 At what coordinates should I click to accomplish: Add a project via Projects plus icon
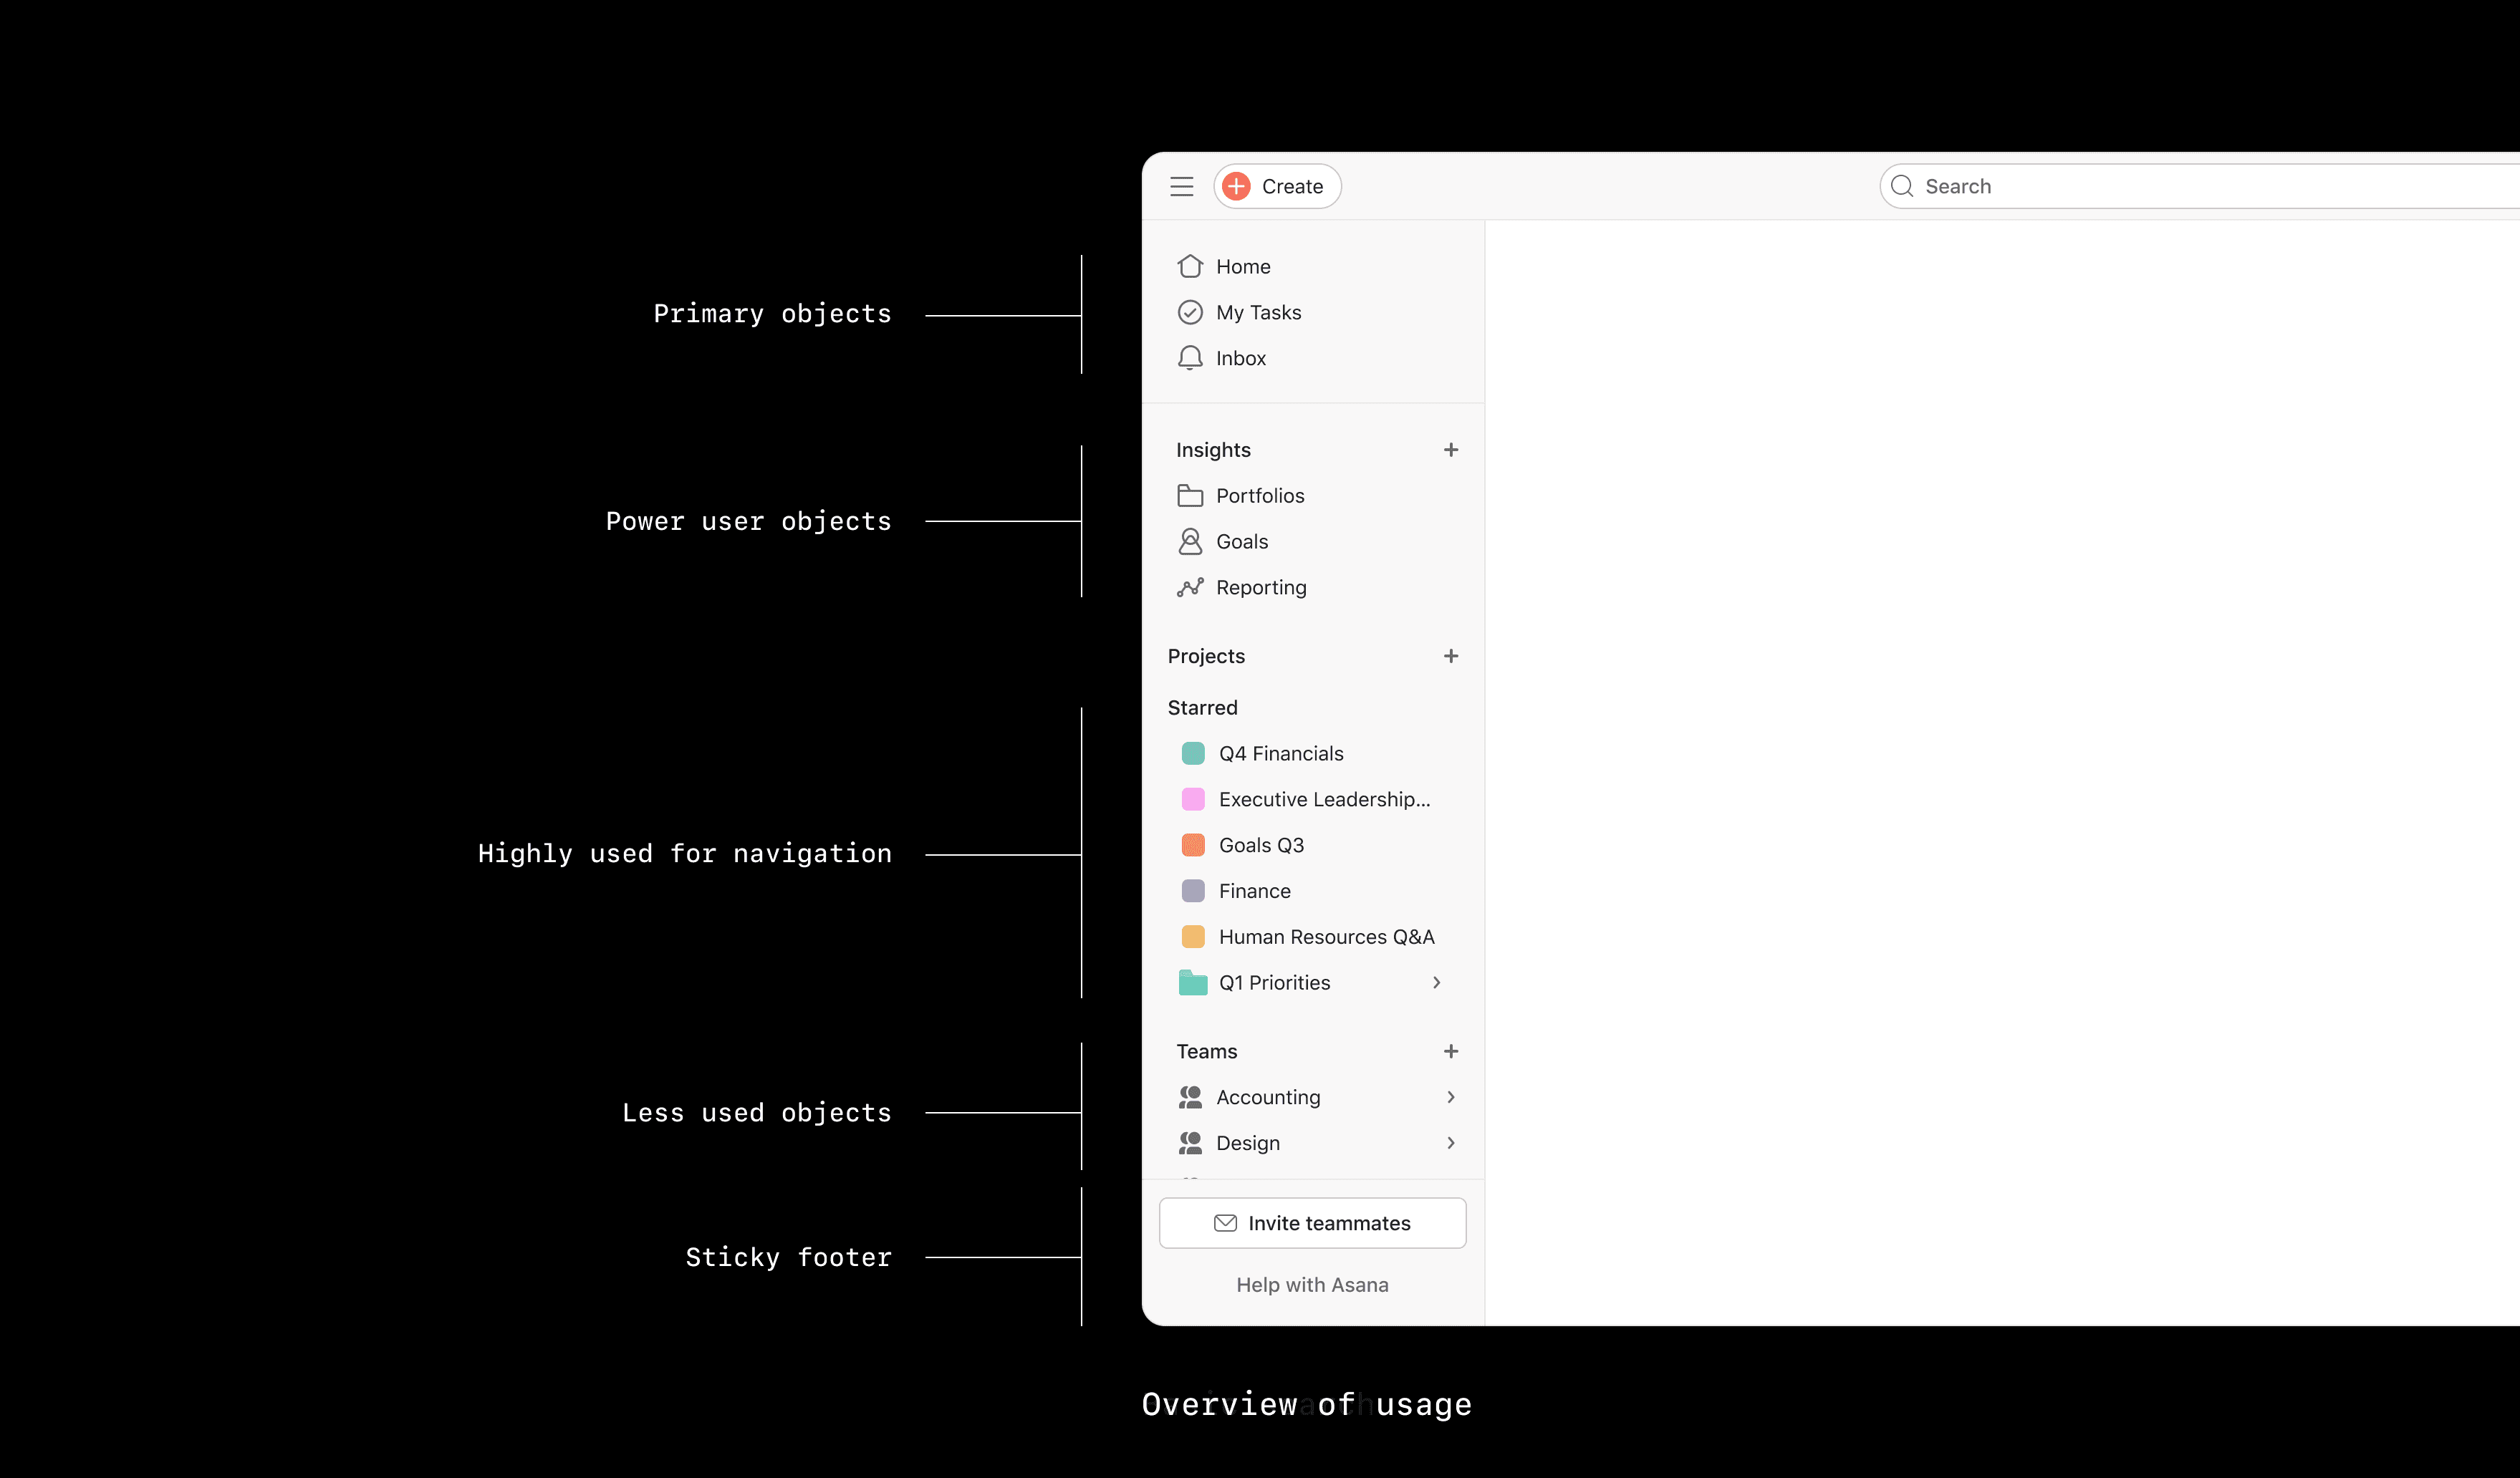(1450, 656)
